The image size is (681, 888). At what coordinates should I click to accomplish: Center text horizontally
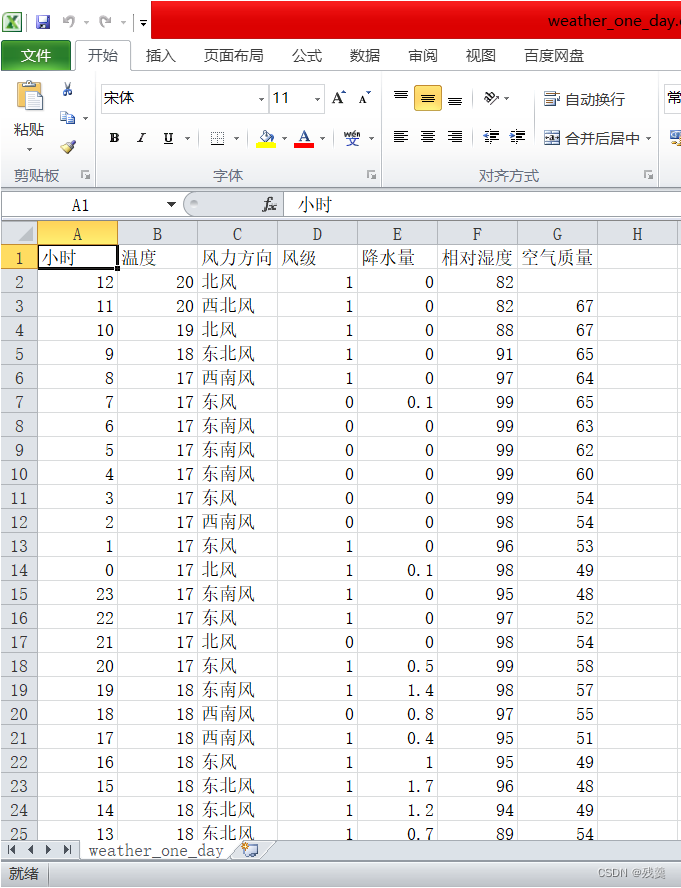428,137
